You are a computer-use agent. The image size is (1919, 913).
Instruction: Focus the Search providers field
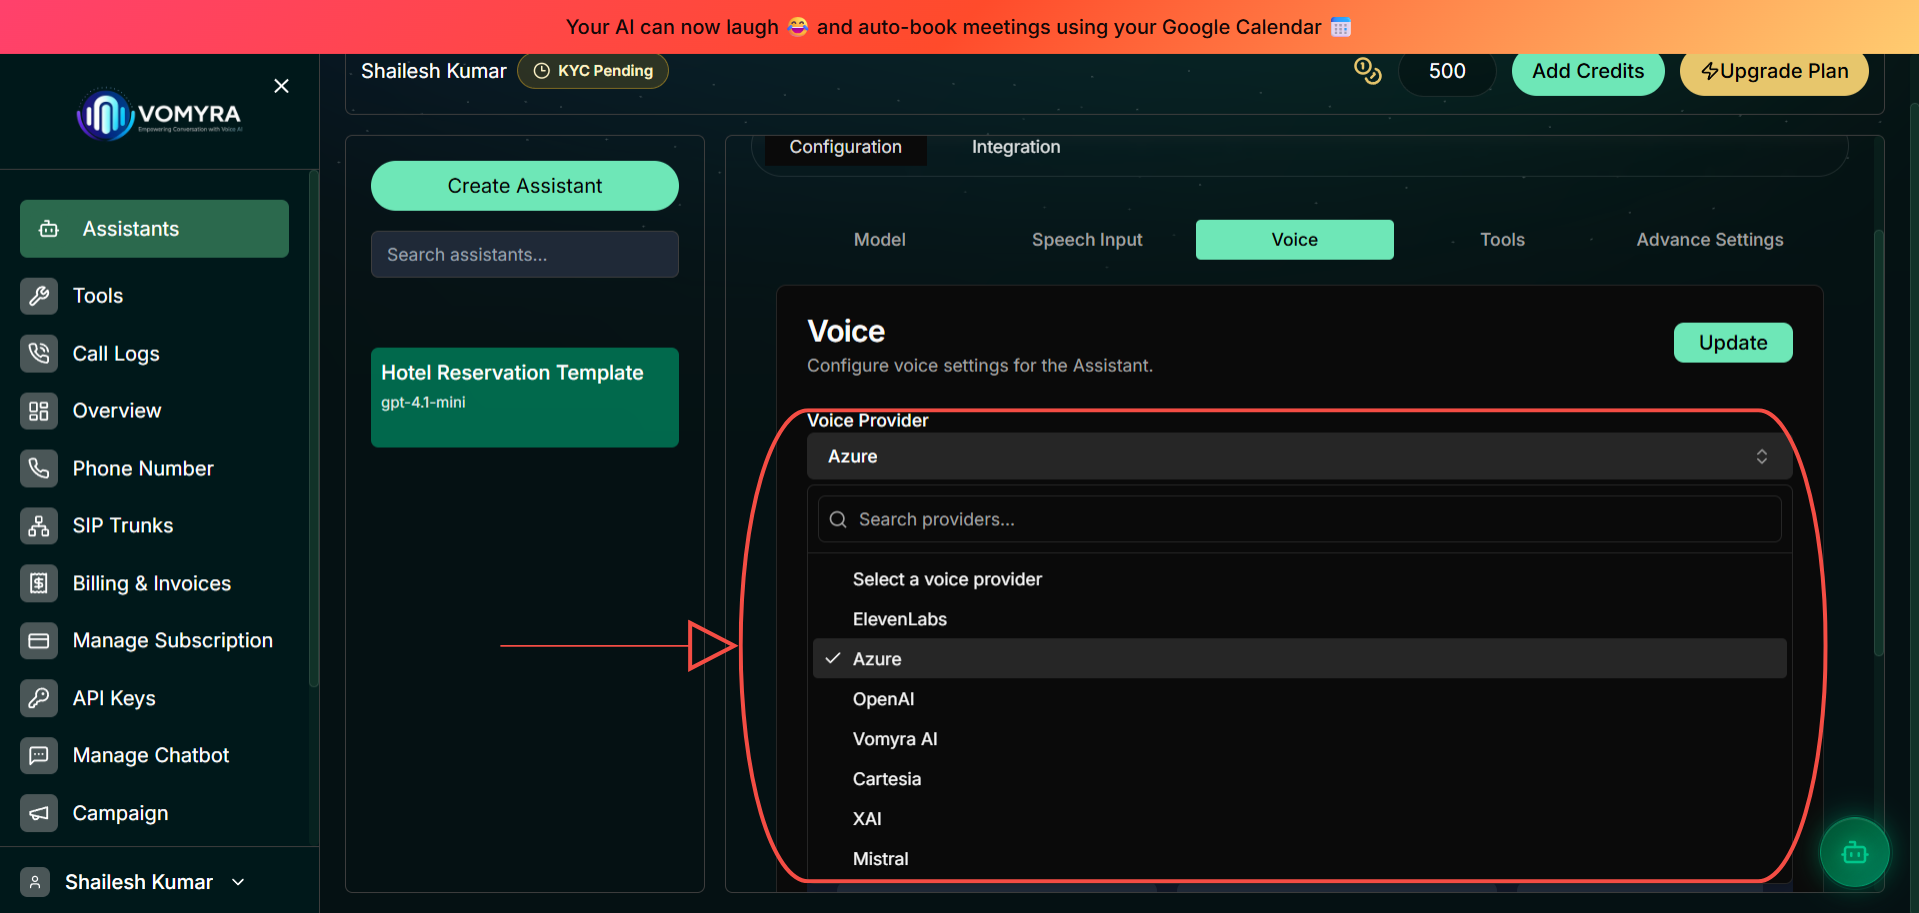[1299, 520]
